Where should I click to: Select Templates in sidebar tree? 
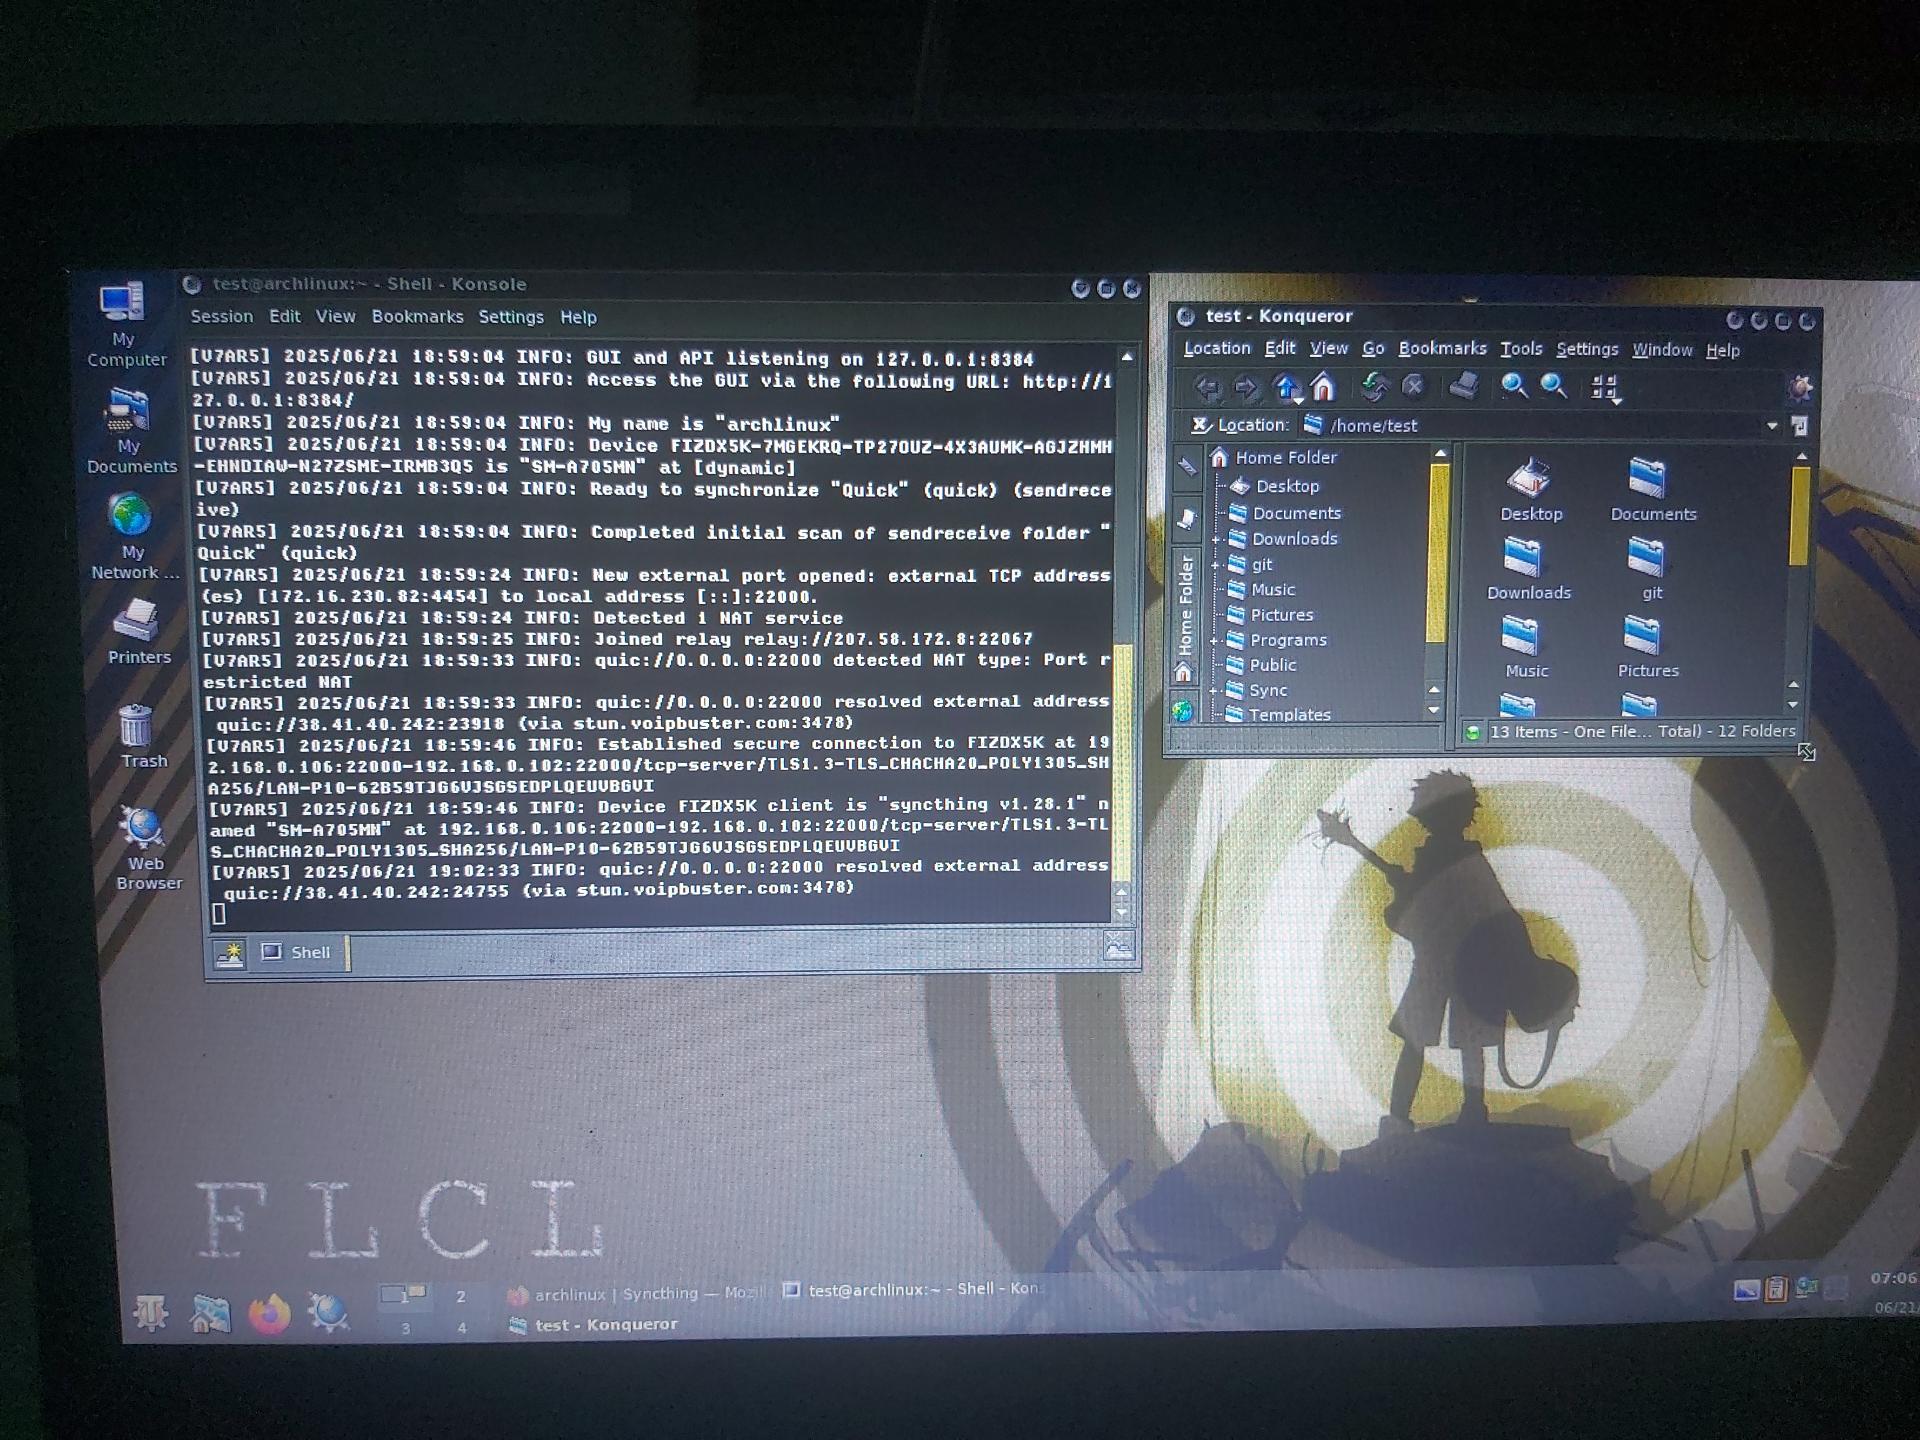[x=1277, y=714]
